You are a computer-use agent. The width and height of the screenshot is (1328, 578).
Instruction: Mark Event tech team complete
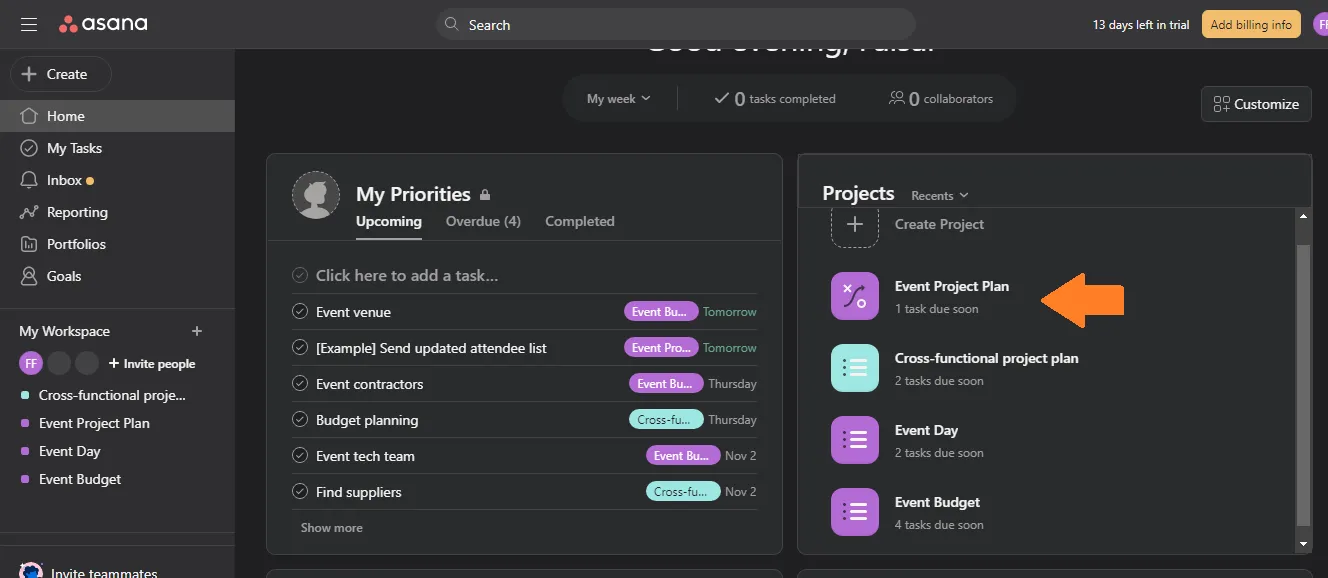pyautogui.click(x=299, y=456)
